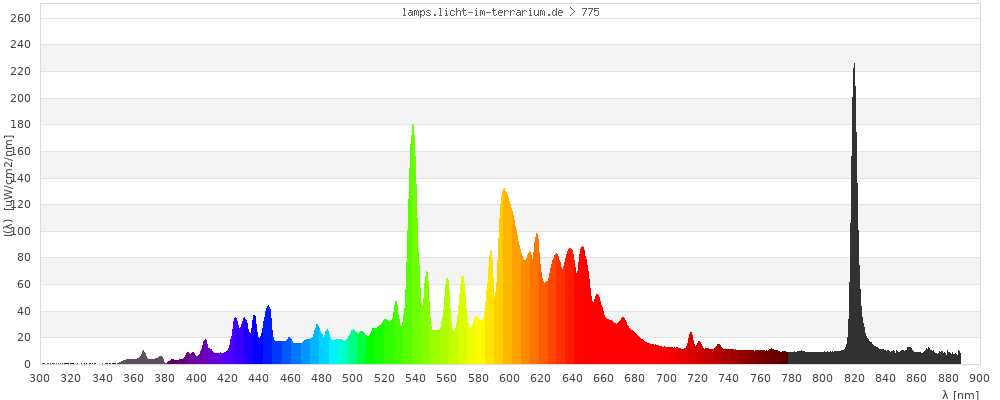Click the tall infrared peak tip near 820 nm
The image size is (1000, 400).
[x=854, y=66]
